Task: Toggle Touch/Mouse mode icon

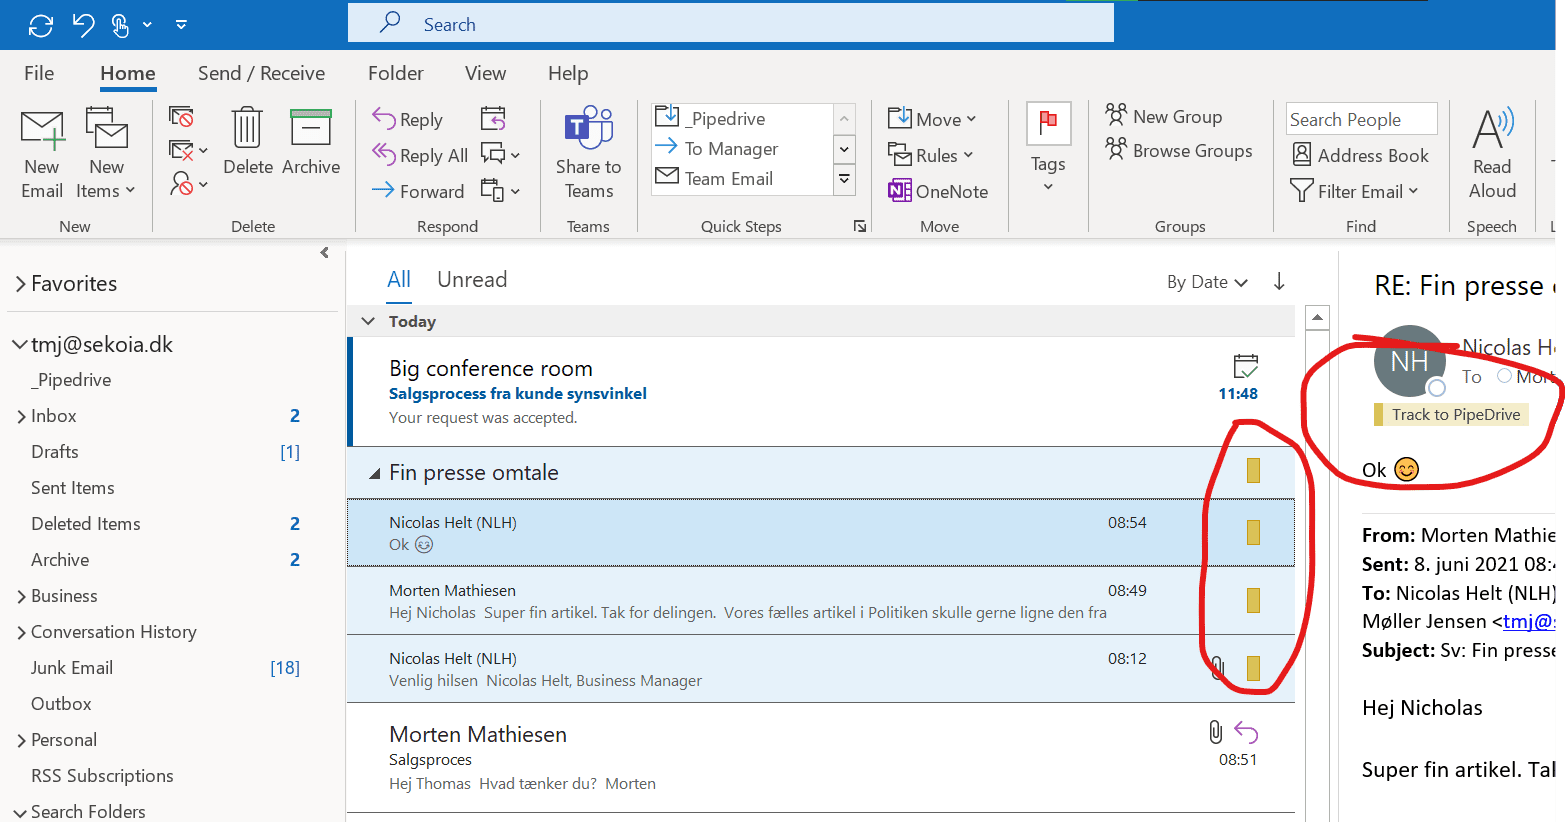Action: [x=120, y=25]
